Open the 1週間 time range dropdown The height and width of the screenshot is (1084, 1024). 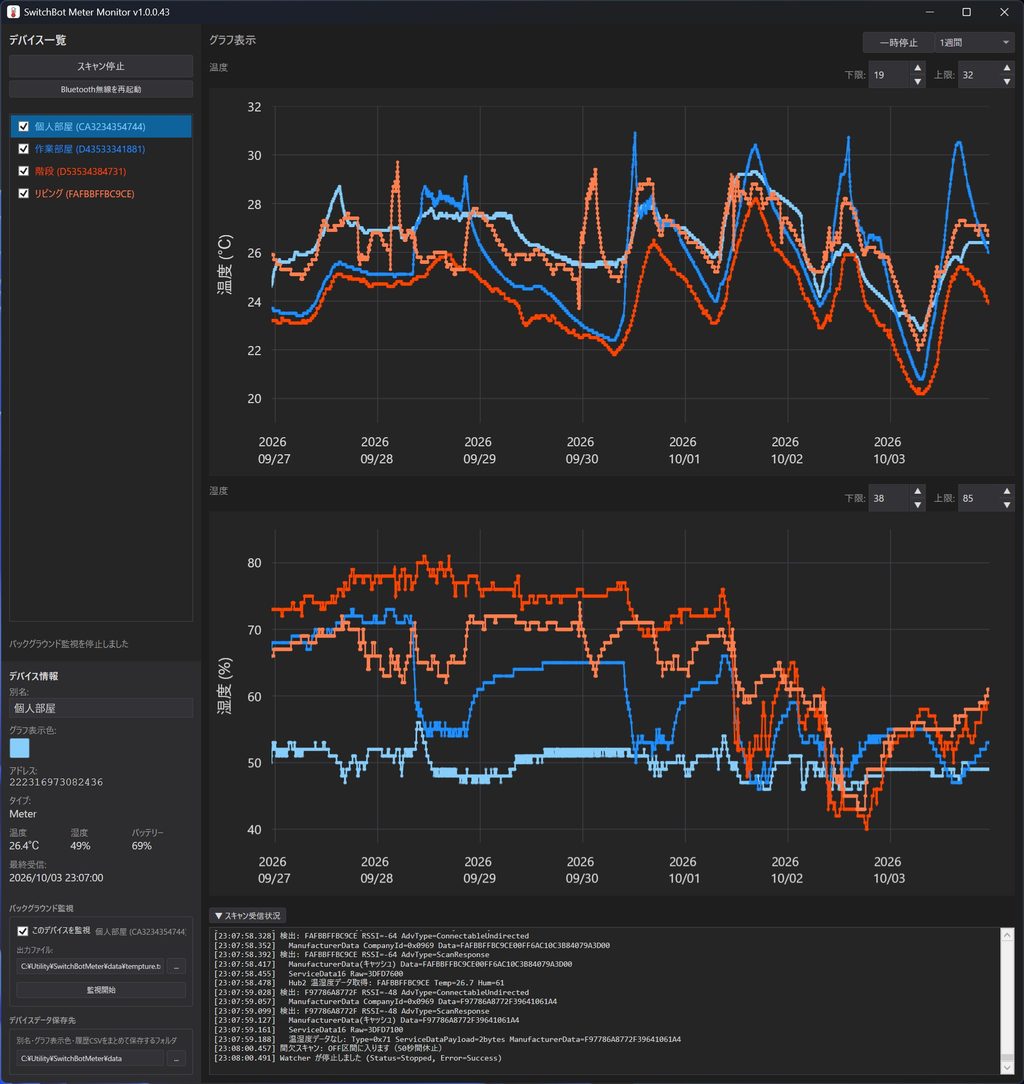[x=974, y=43]
